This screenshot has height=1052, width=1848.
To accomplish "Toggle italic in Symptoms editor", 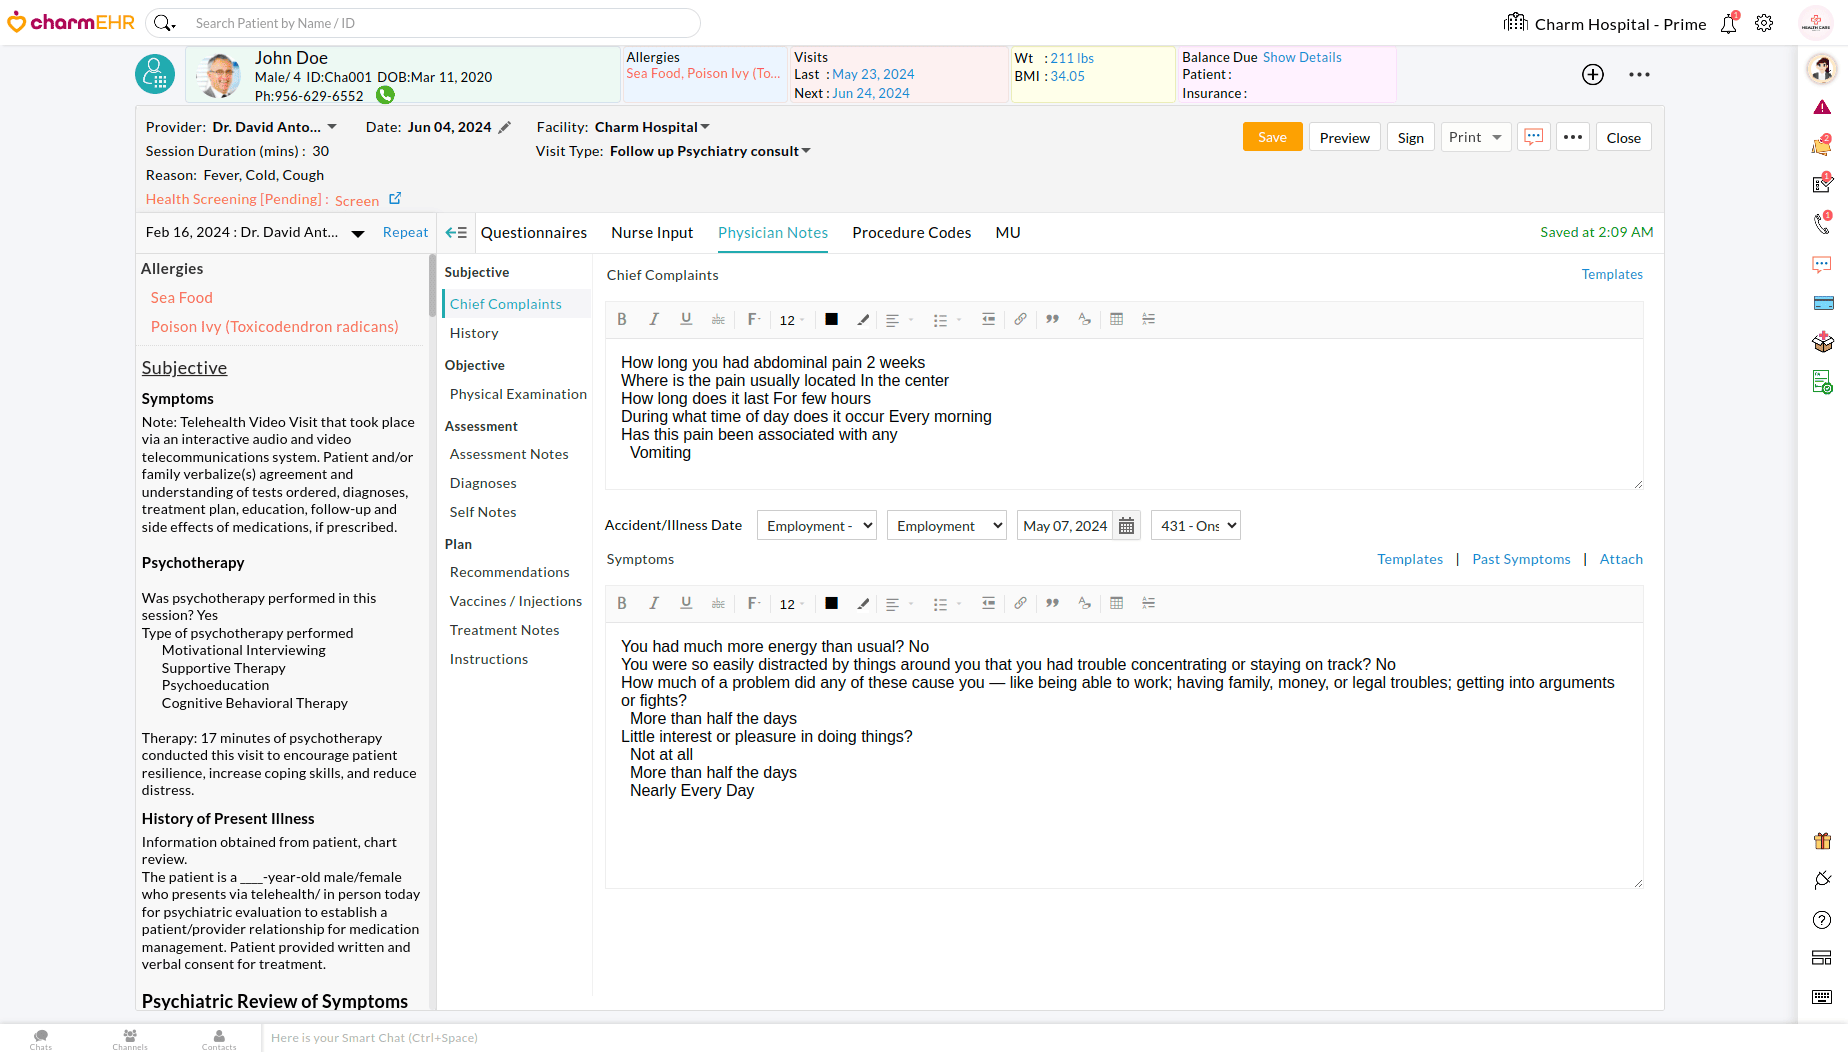I will coord(654,604).
